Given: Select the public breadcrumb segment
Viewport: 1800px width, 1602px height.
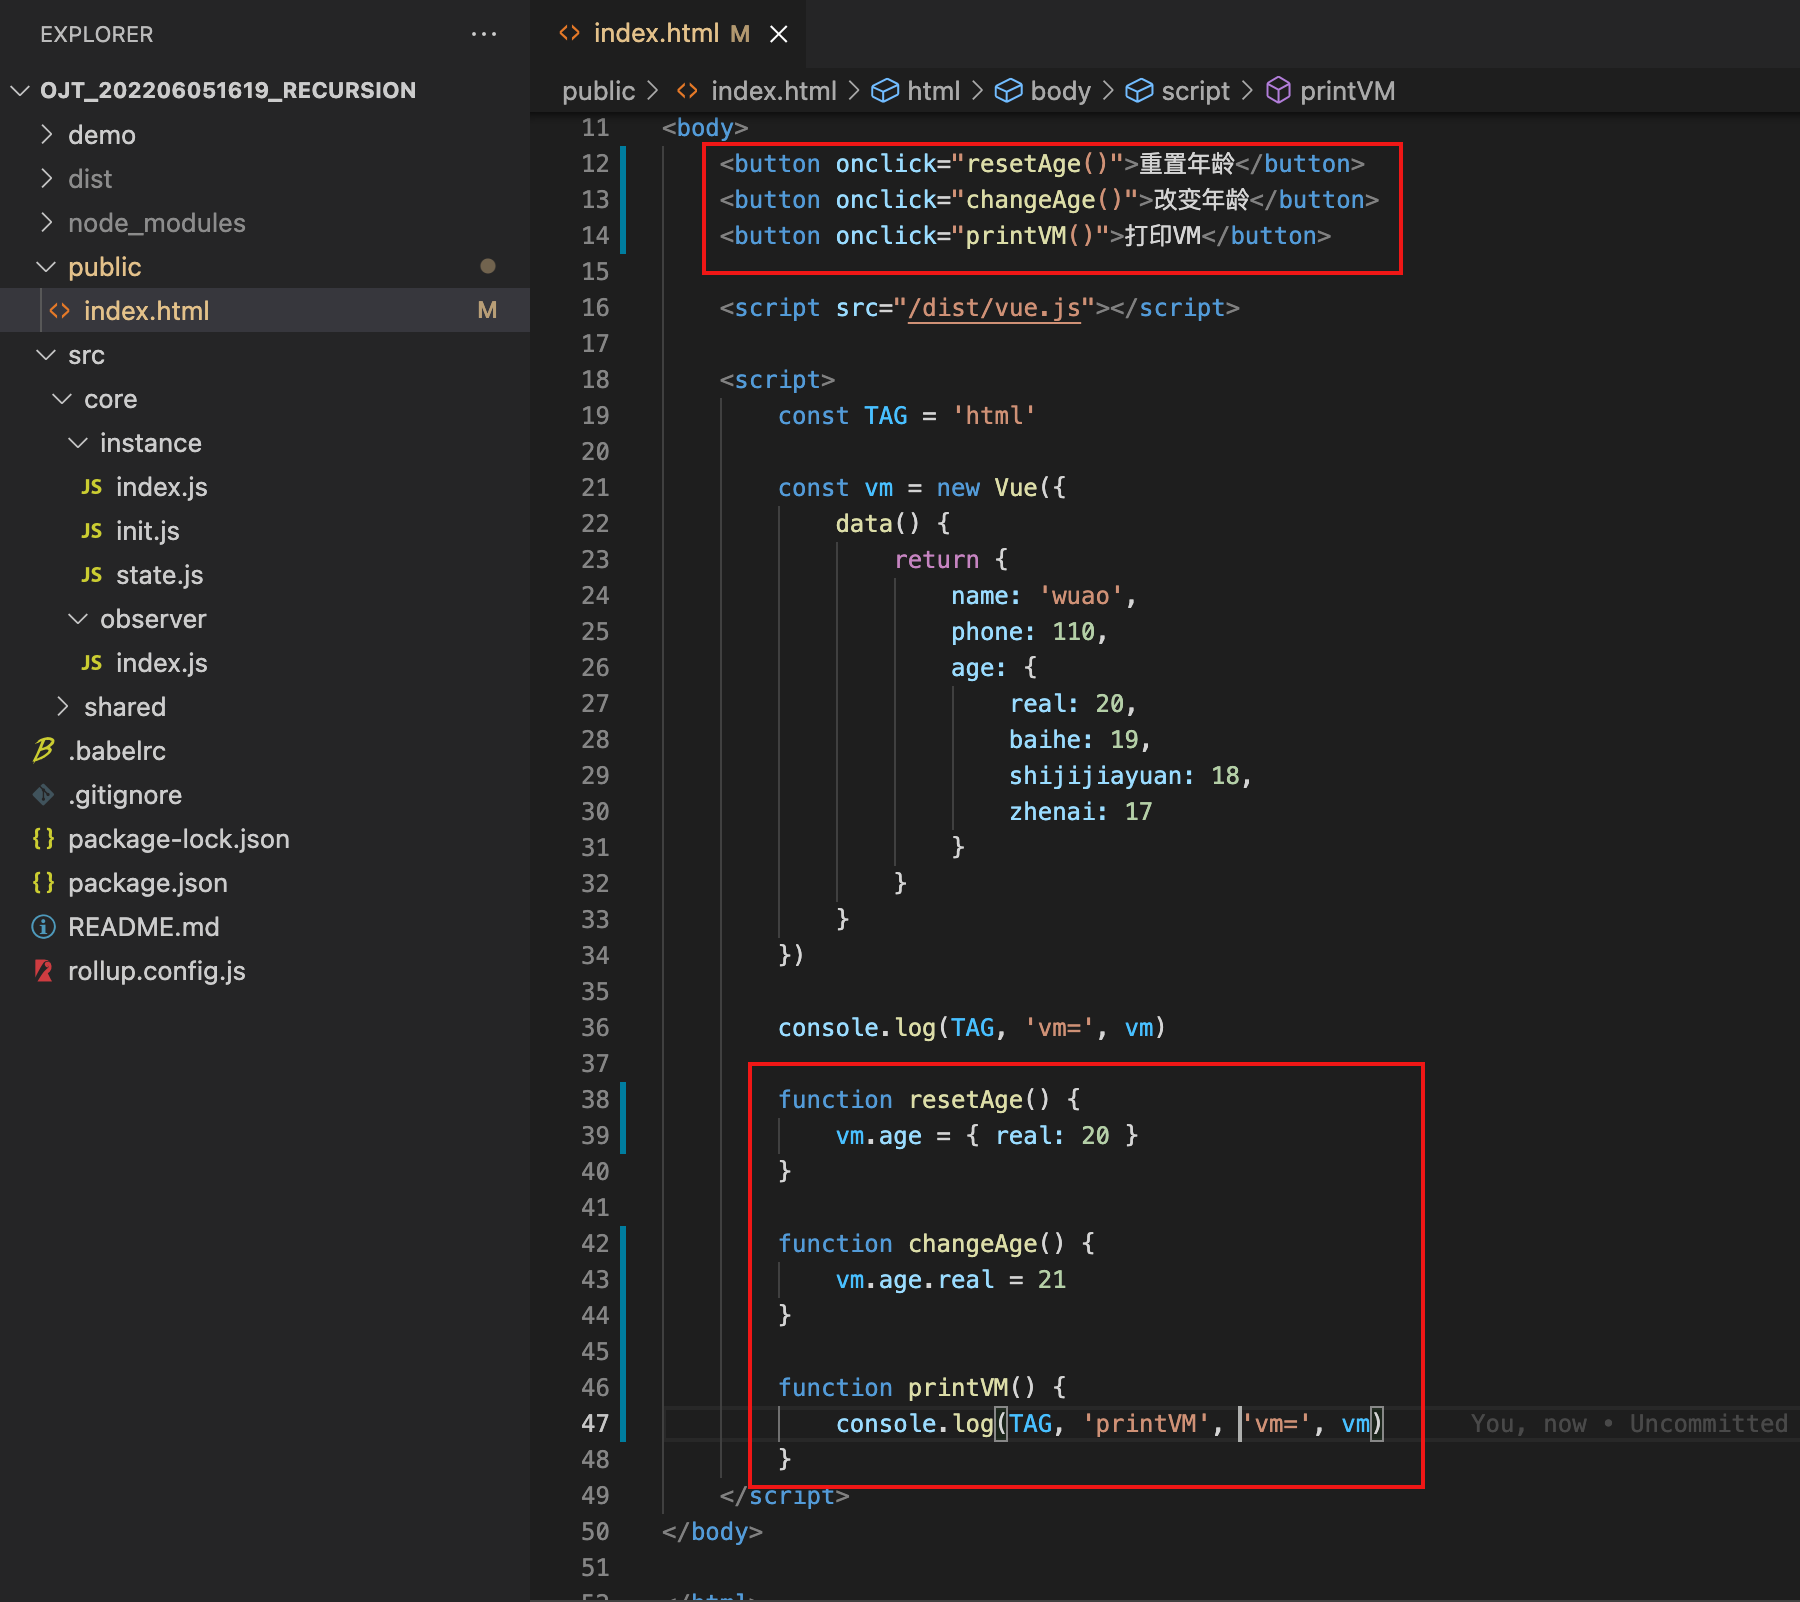Looking at the screenshot, I should [599, 91].
